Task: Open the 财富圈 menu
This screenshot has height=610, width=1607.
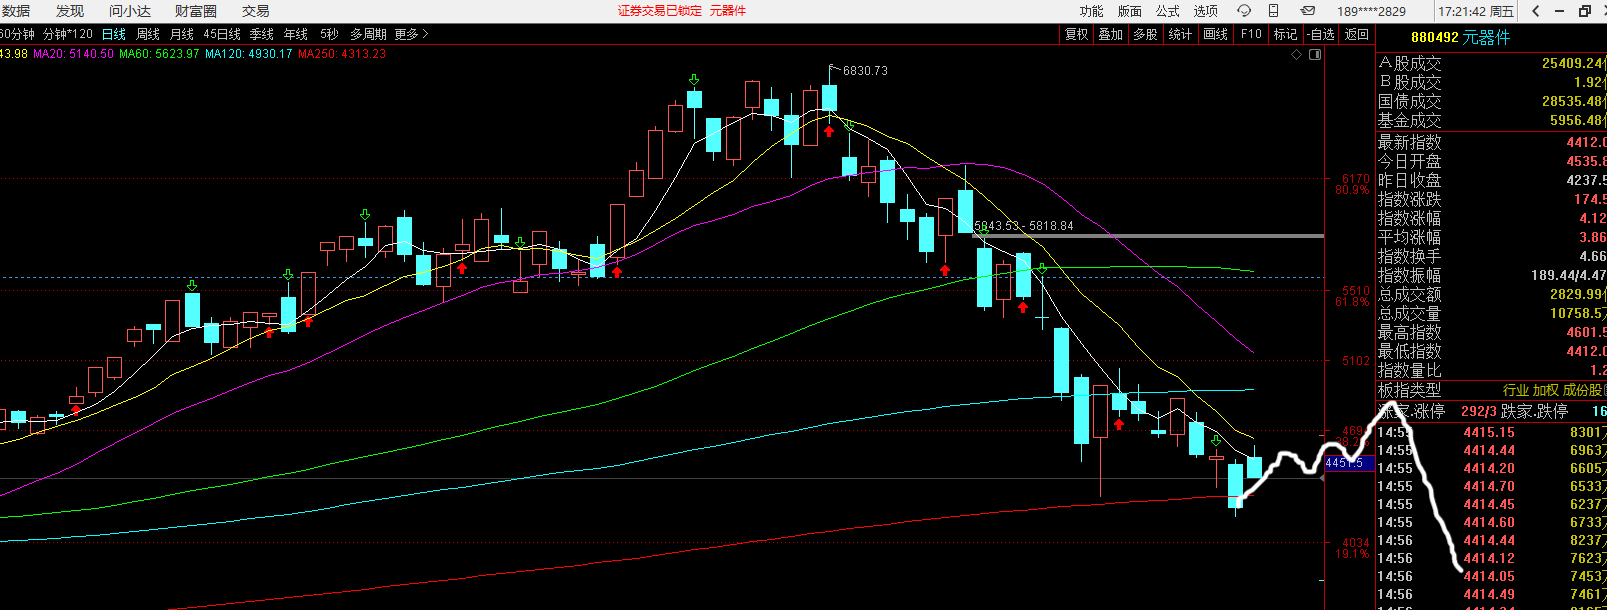Action: 196,11
